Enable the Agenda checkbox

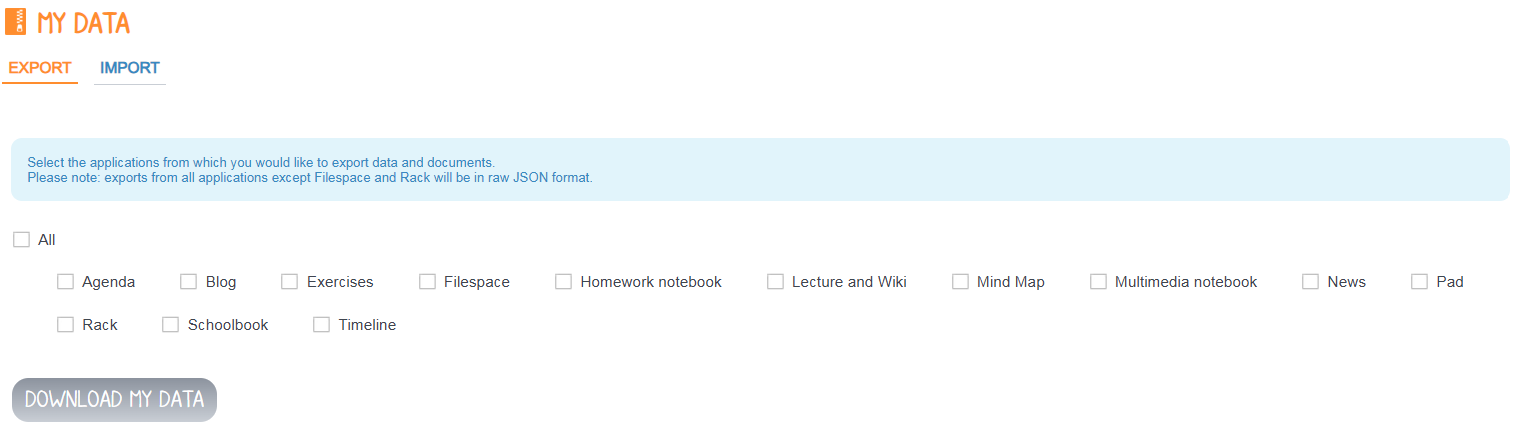[x=66, y=282]
